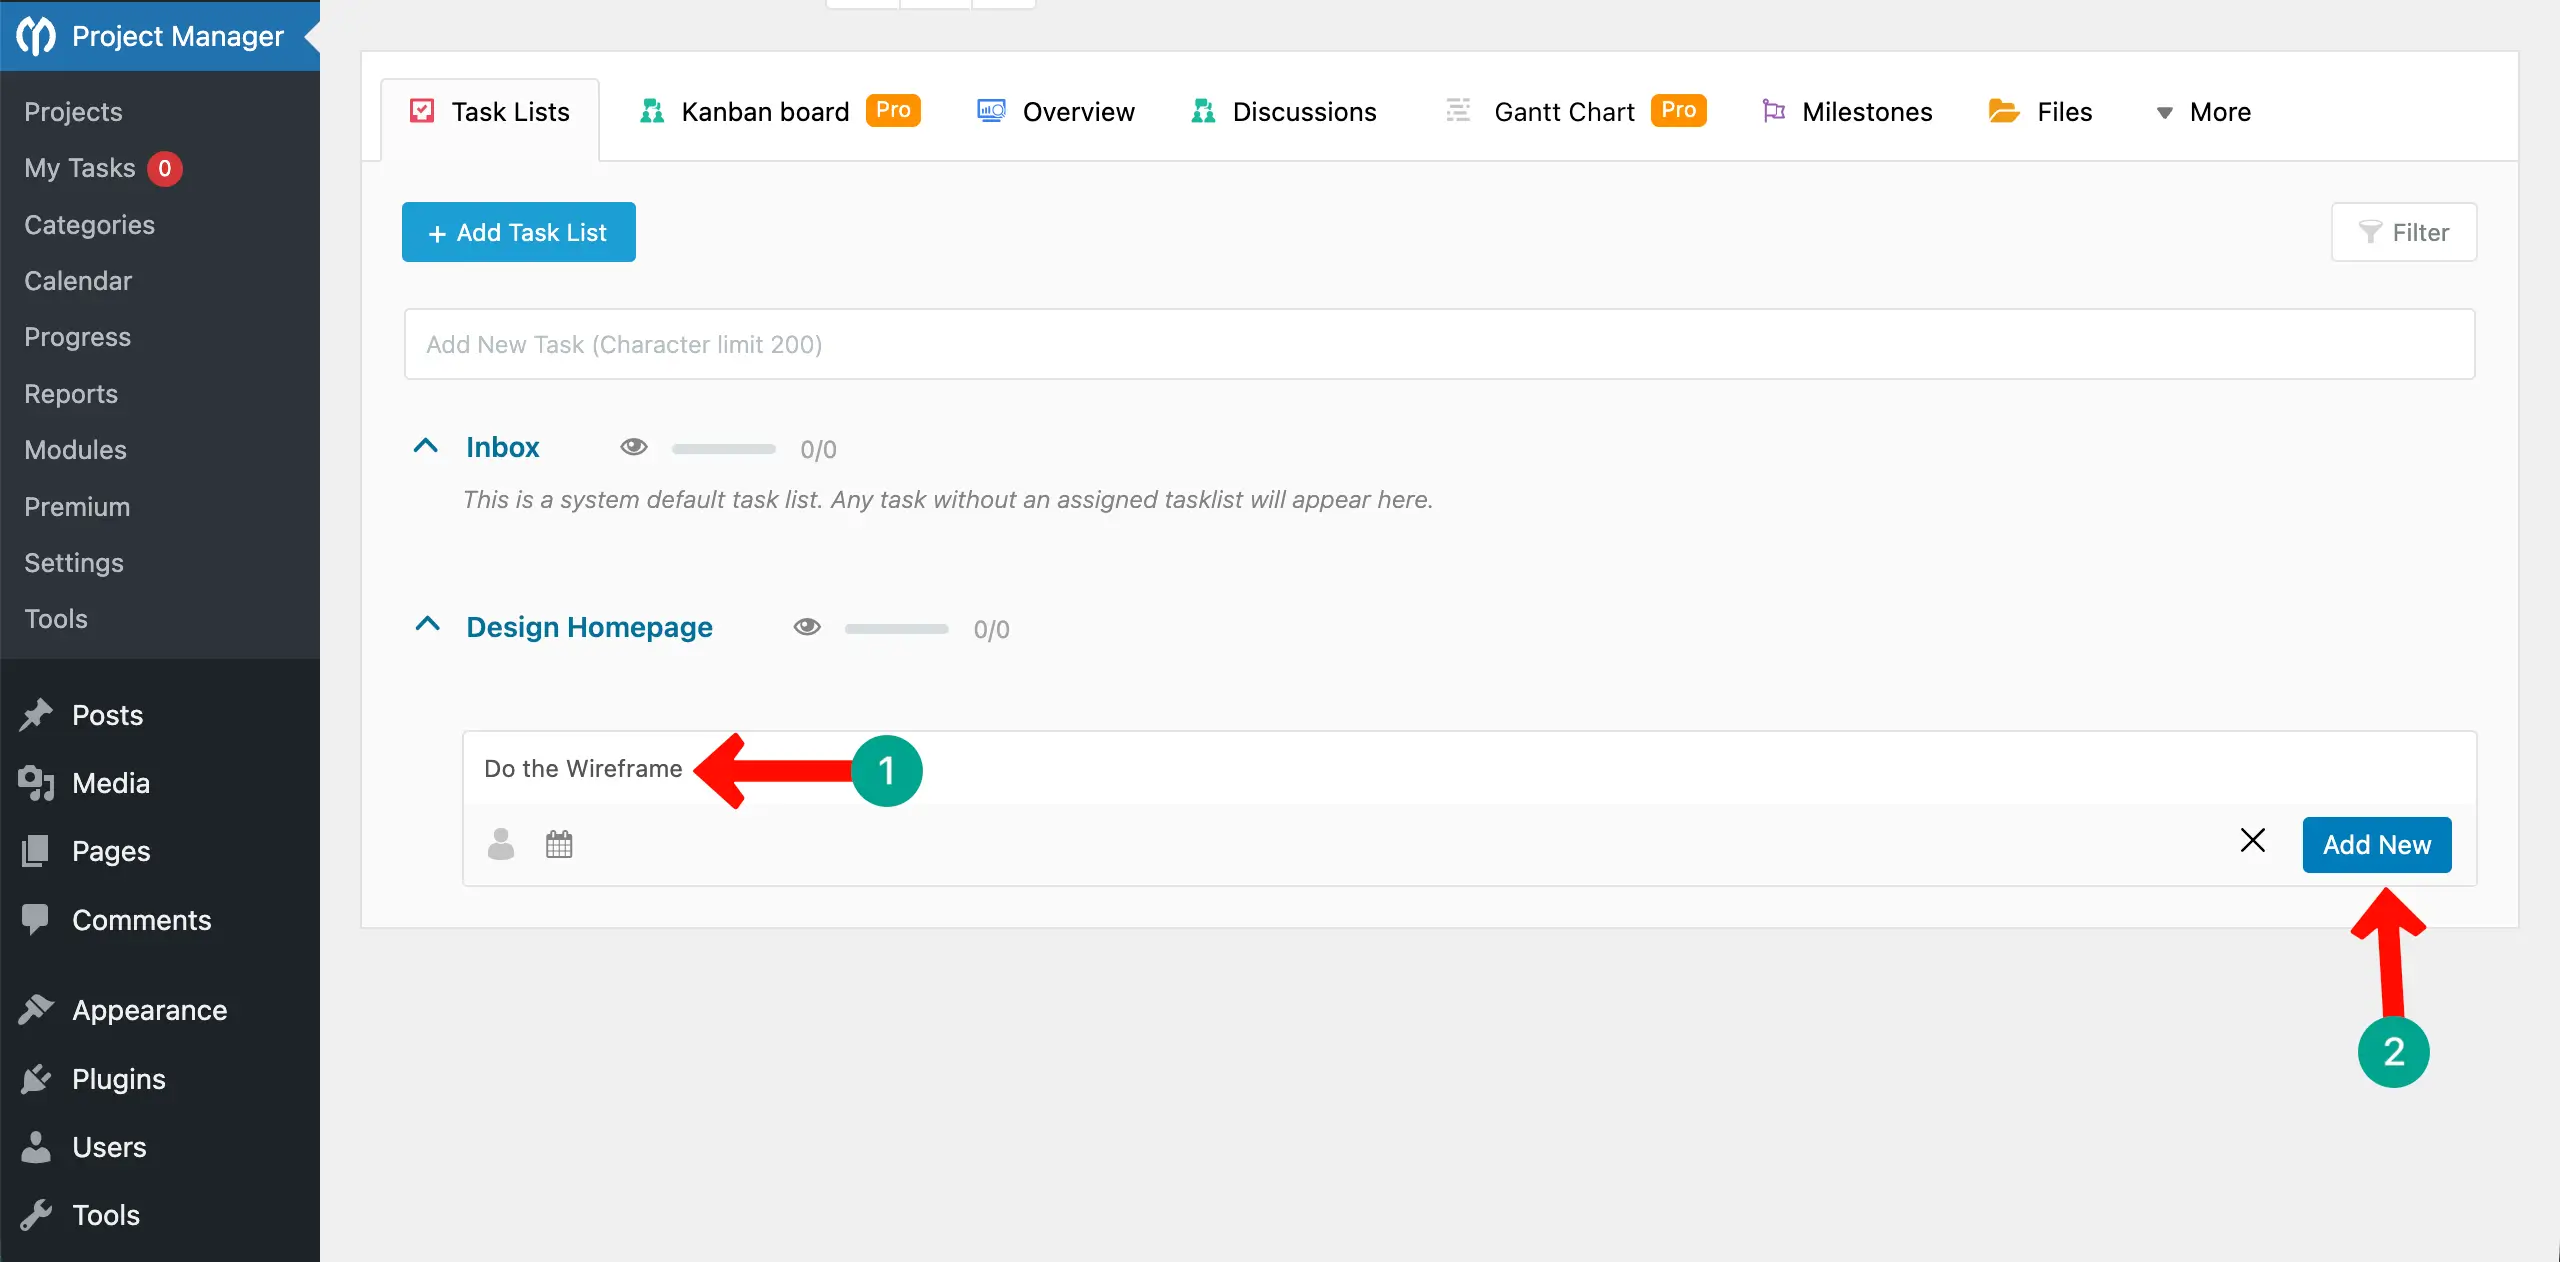Click the Milestones flag icon

coord(1772,111)
